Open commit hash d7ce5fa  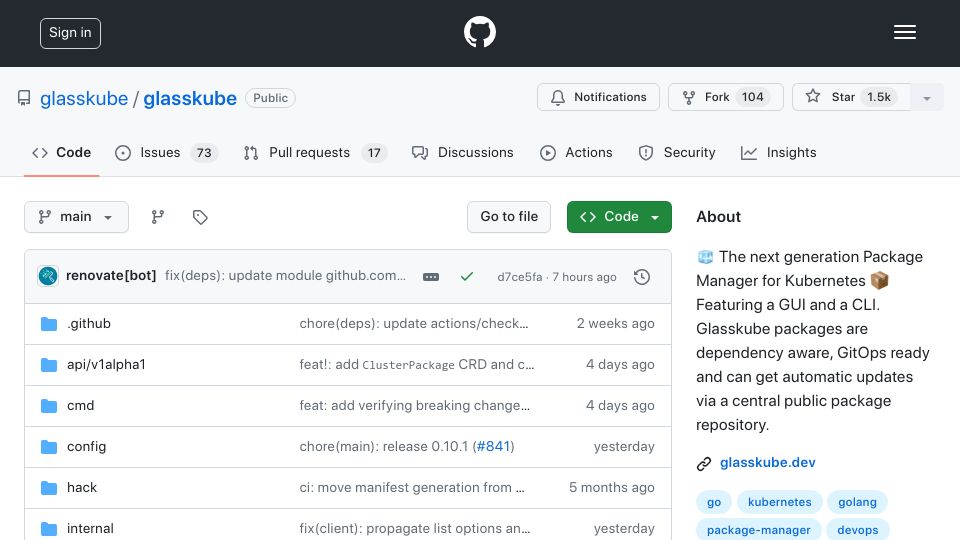click(519, 277)
